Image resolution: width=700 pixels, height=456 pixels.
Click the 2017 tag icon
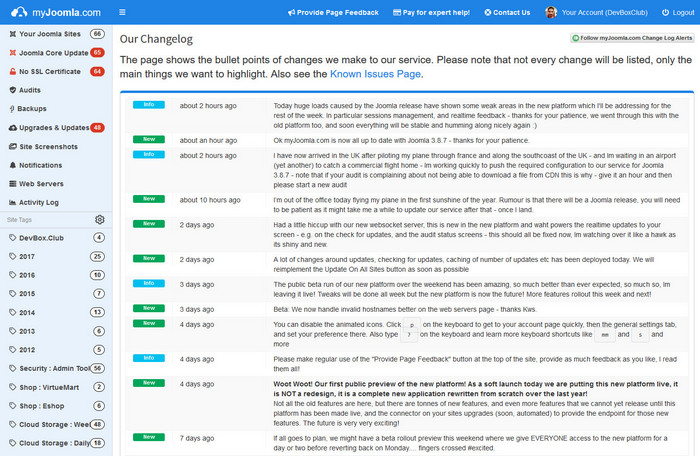point(12,256)
